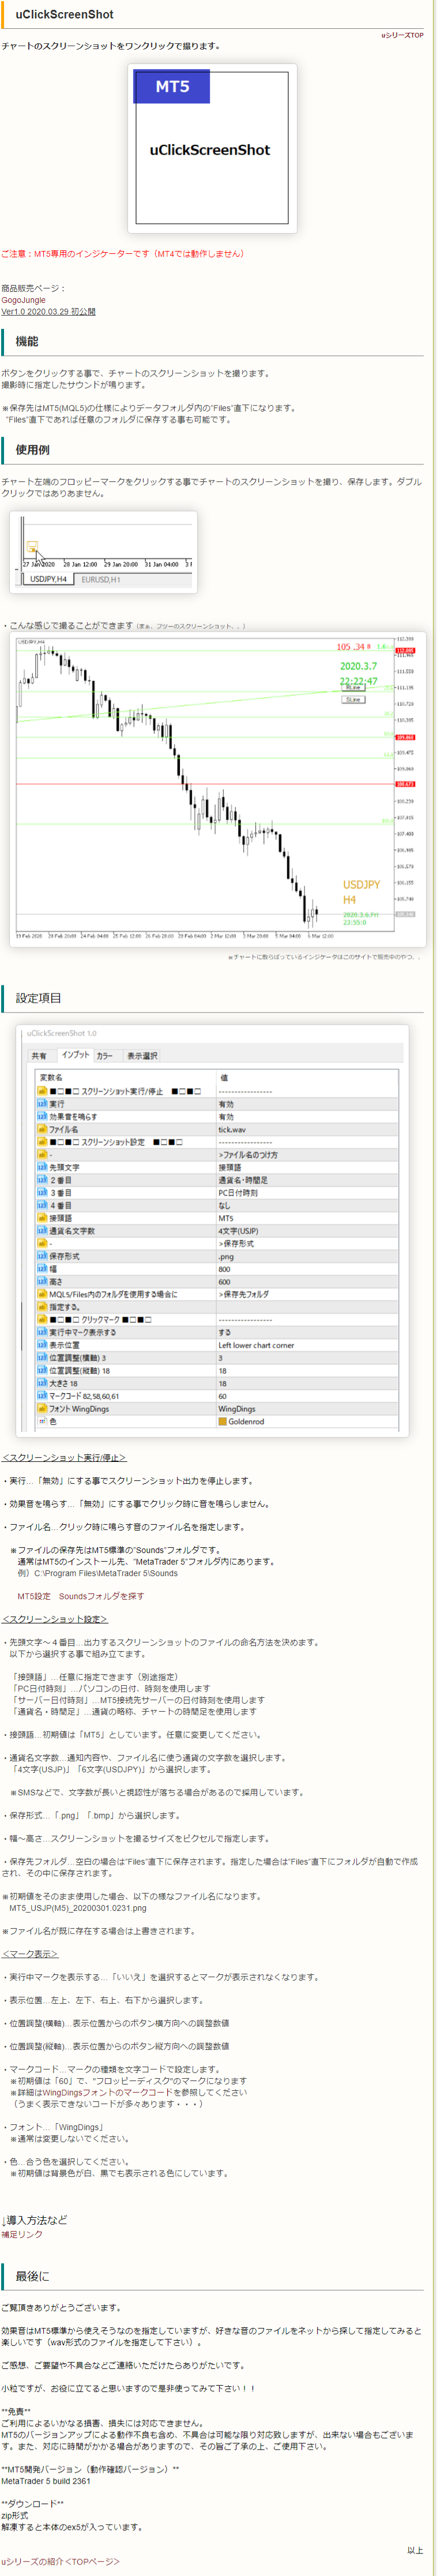Viewport: 437px width, 2576px height.
Task: Open the uシリーズの紹介 <TOPページ> link
Action: pos(60,2561)
